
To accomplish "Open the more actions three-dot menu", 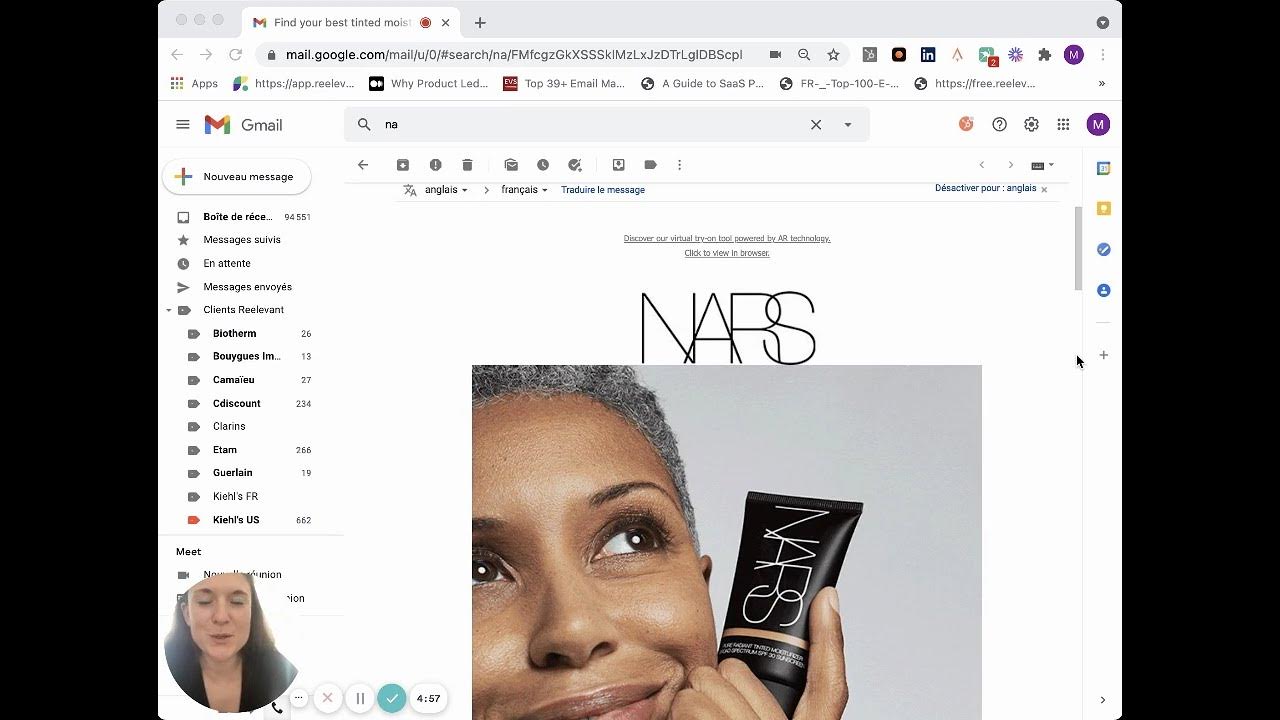I will pyautogui.click(x=679, y=165).
